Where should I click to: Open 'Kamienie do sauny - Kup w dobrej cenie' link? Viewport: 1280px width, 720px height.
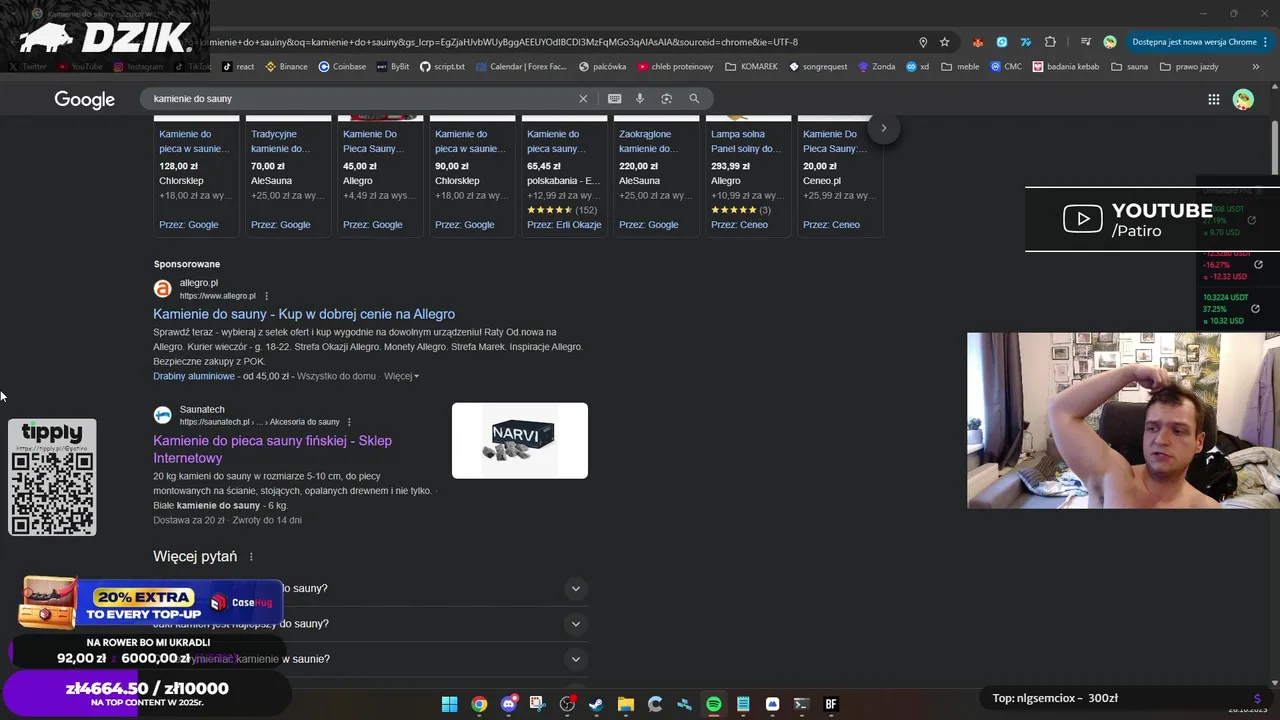coord(304,314)
